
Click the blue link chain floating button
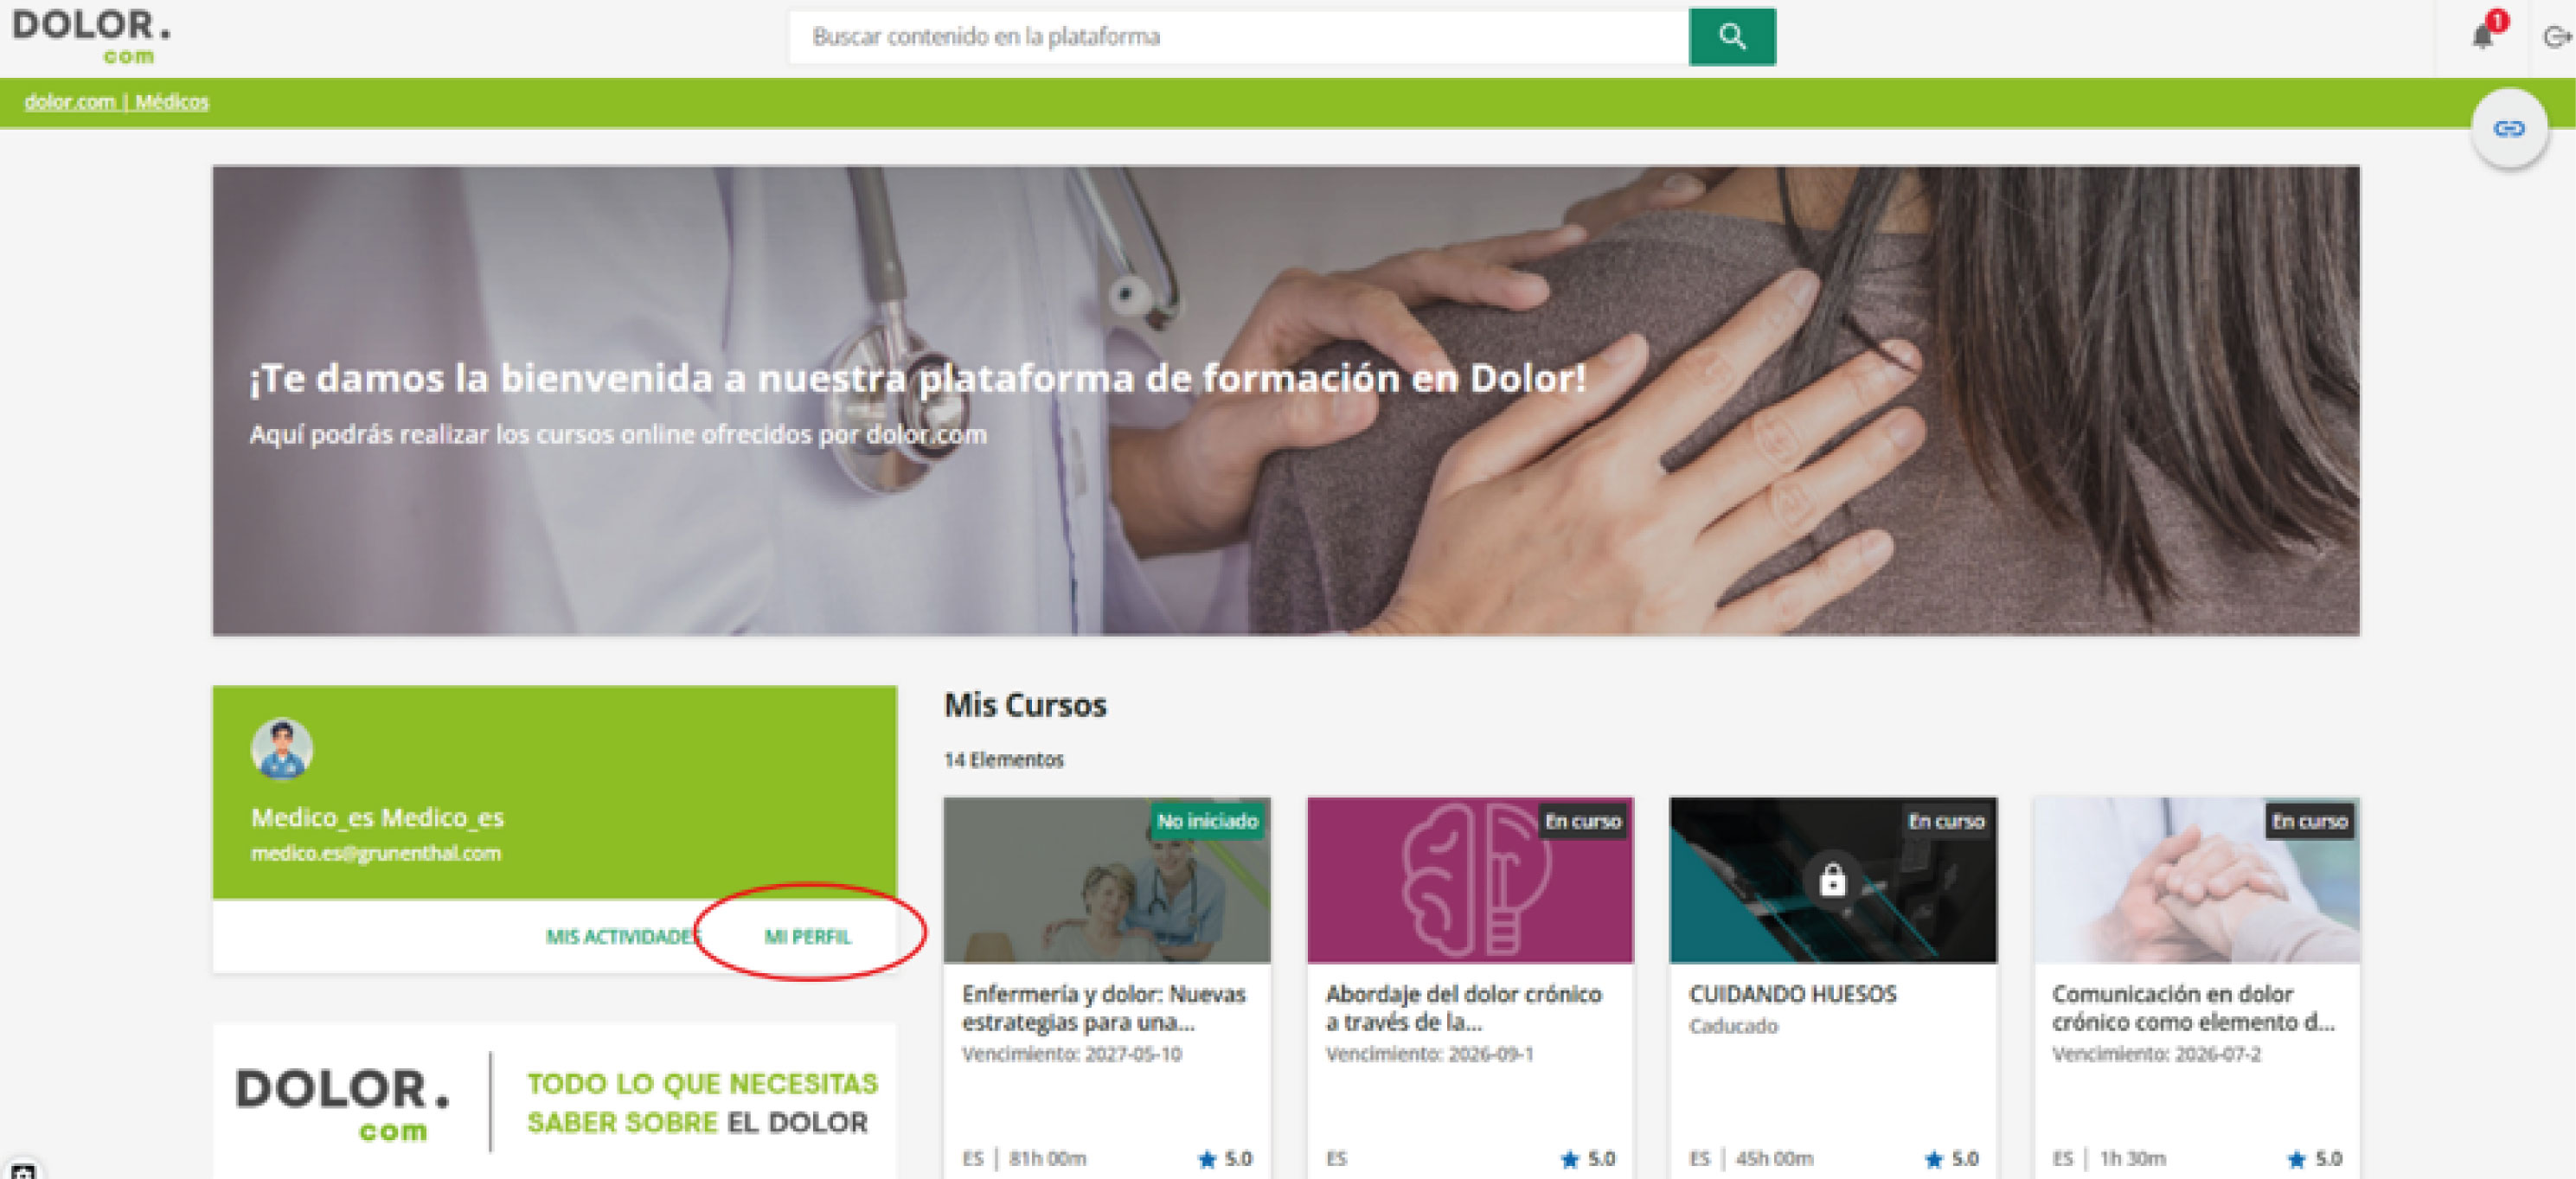coord(2508,128)
